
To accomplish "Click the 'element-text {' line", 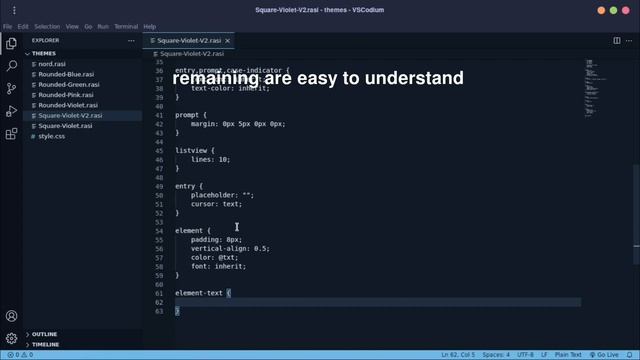I will click(x=203, y=293).
